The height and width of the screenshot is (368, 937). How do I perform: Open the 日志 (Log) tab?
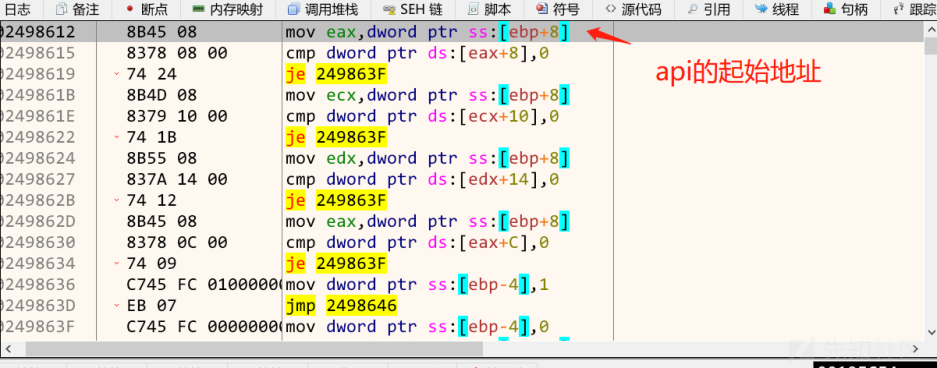click(x=17, y=9)
